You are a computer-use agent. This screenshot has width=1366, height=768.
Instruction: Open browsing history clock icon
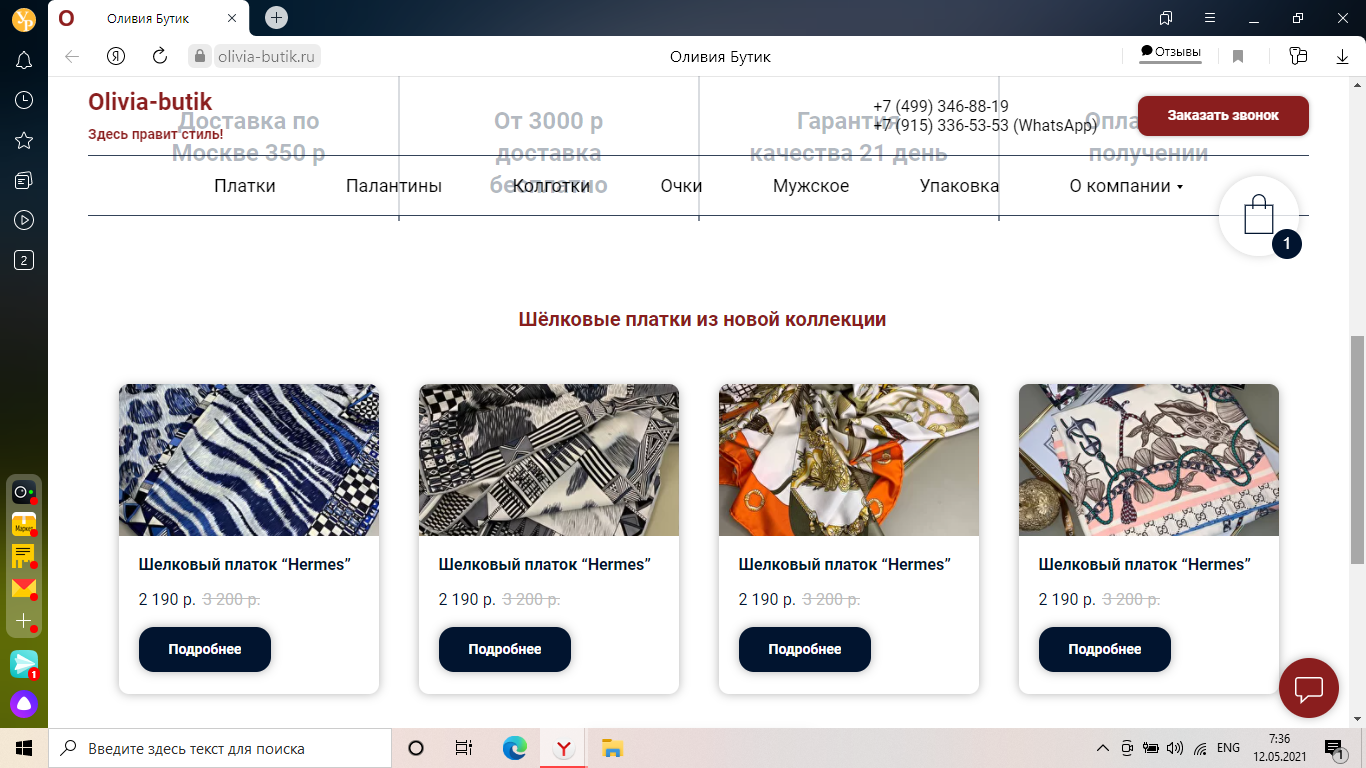(x=24, y=100)
